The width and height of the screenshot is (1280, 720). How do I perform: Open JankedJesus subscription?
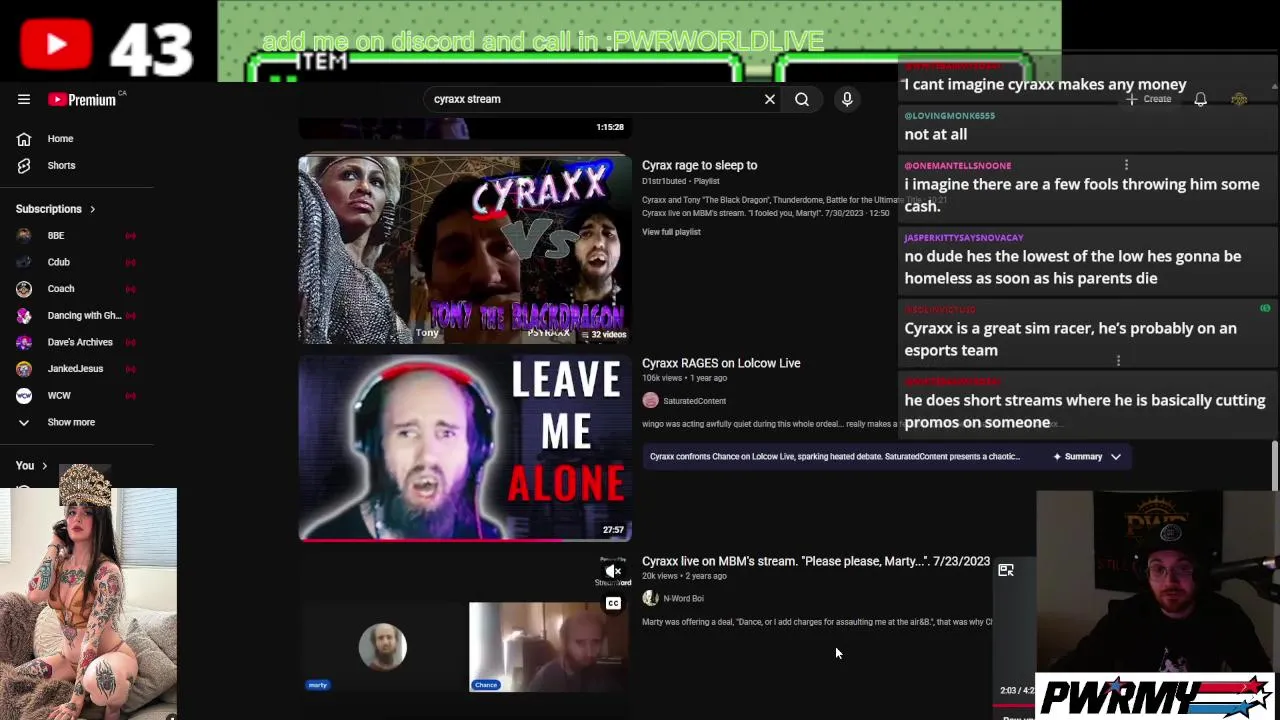coord(75,369)
